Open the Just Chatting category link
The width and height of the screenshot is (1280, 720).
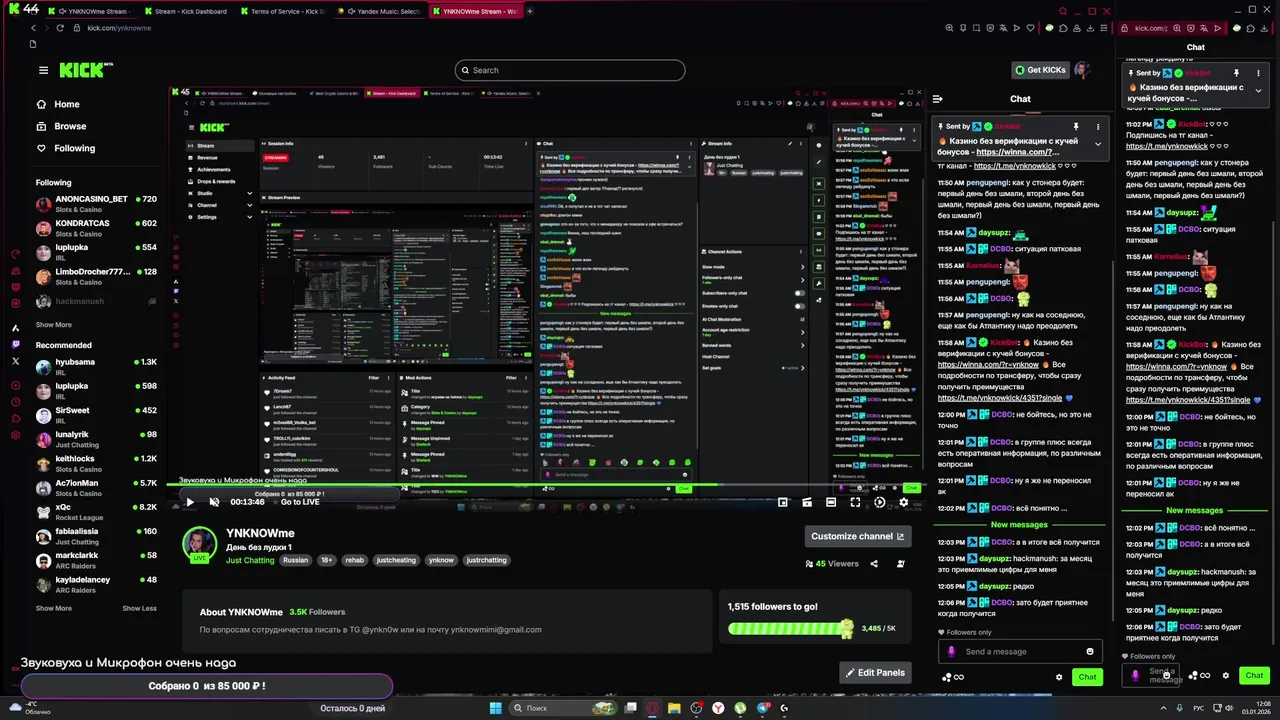(x=250, y=560)
